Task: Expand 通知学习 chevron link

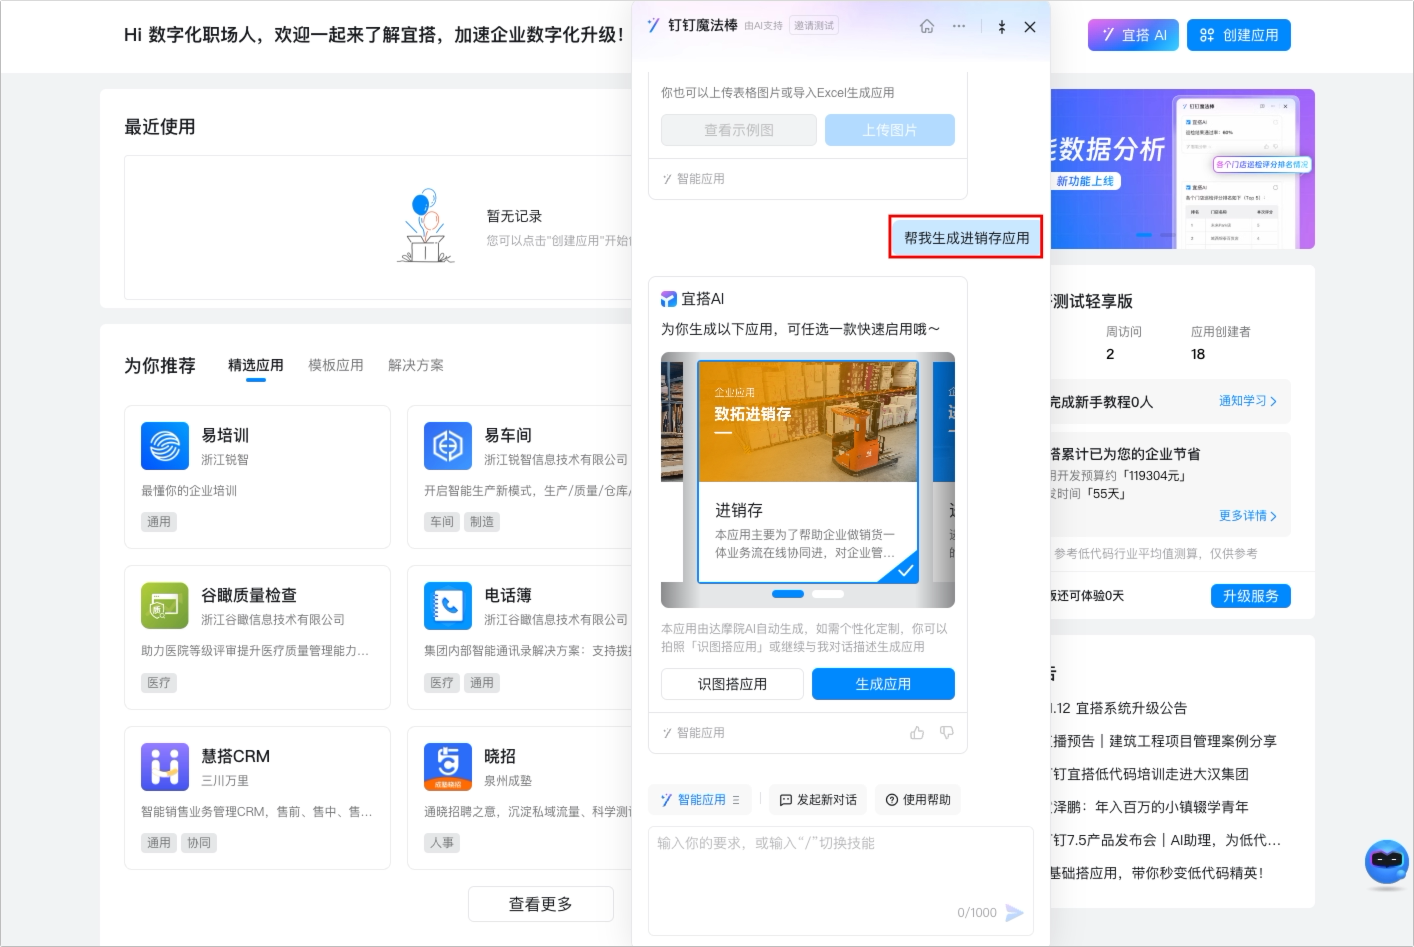Action: coord(1248,401)
